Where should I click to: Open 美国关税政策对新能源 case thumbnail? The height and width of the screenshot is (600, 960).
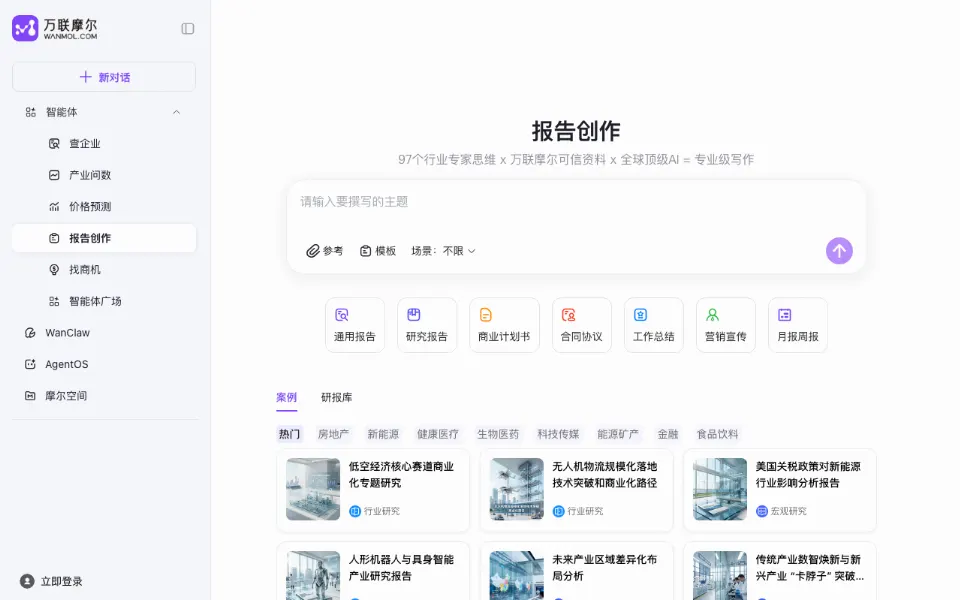tap(720, 489)
